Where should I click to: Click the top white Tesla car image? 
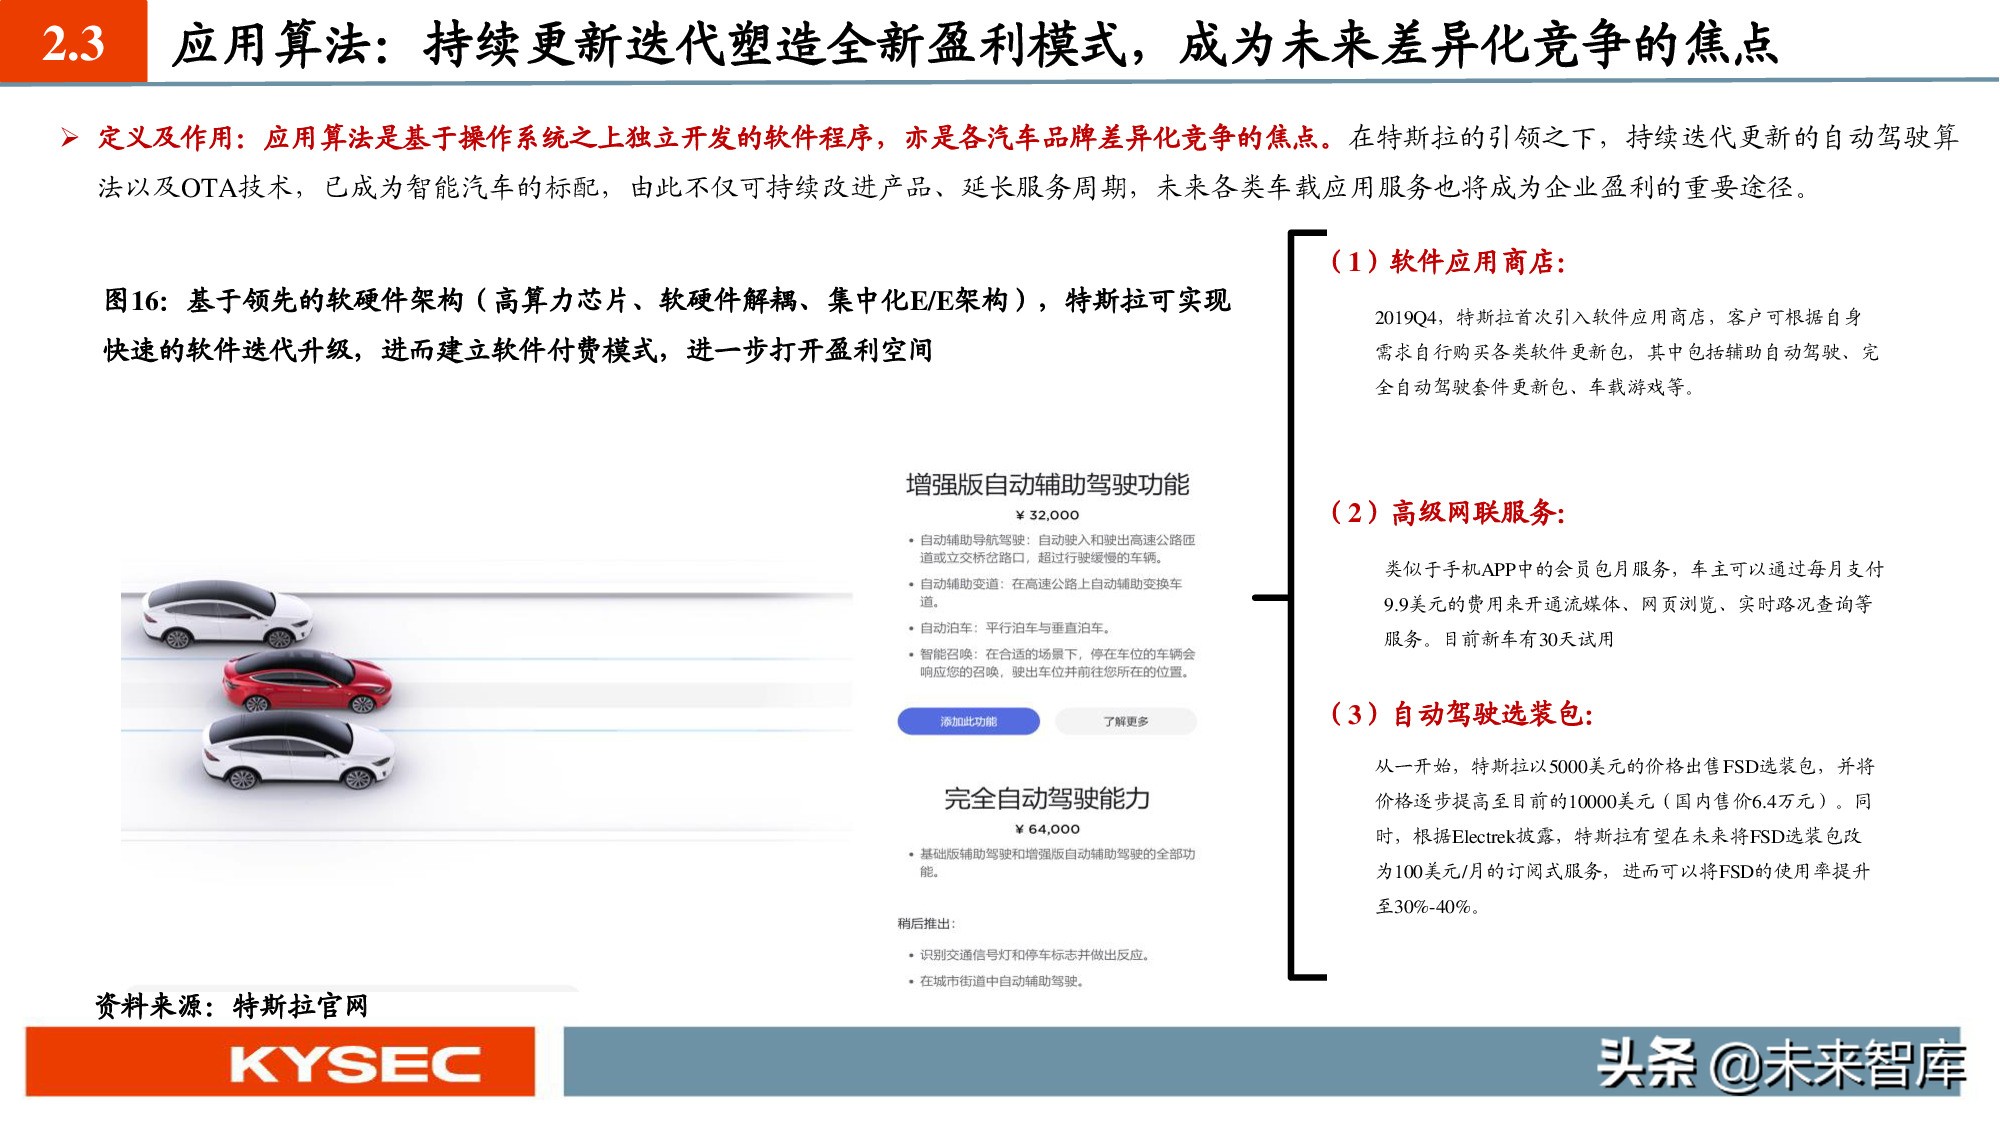point(226,614)
